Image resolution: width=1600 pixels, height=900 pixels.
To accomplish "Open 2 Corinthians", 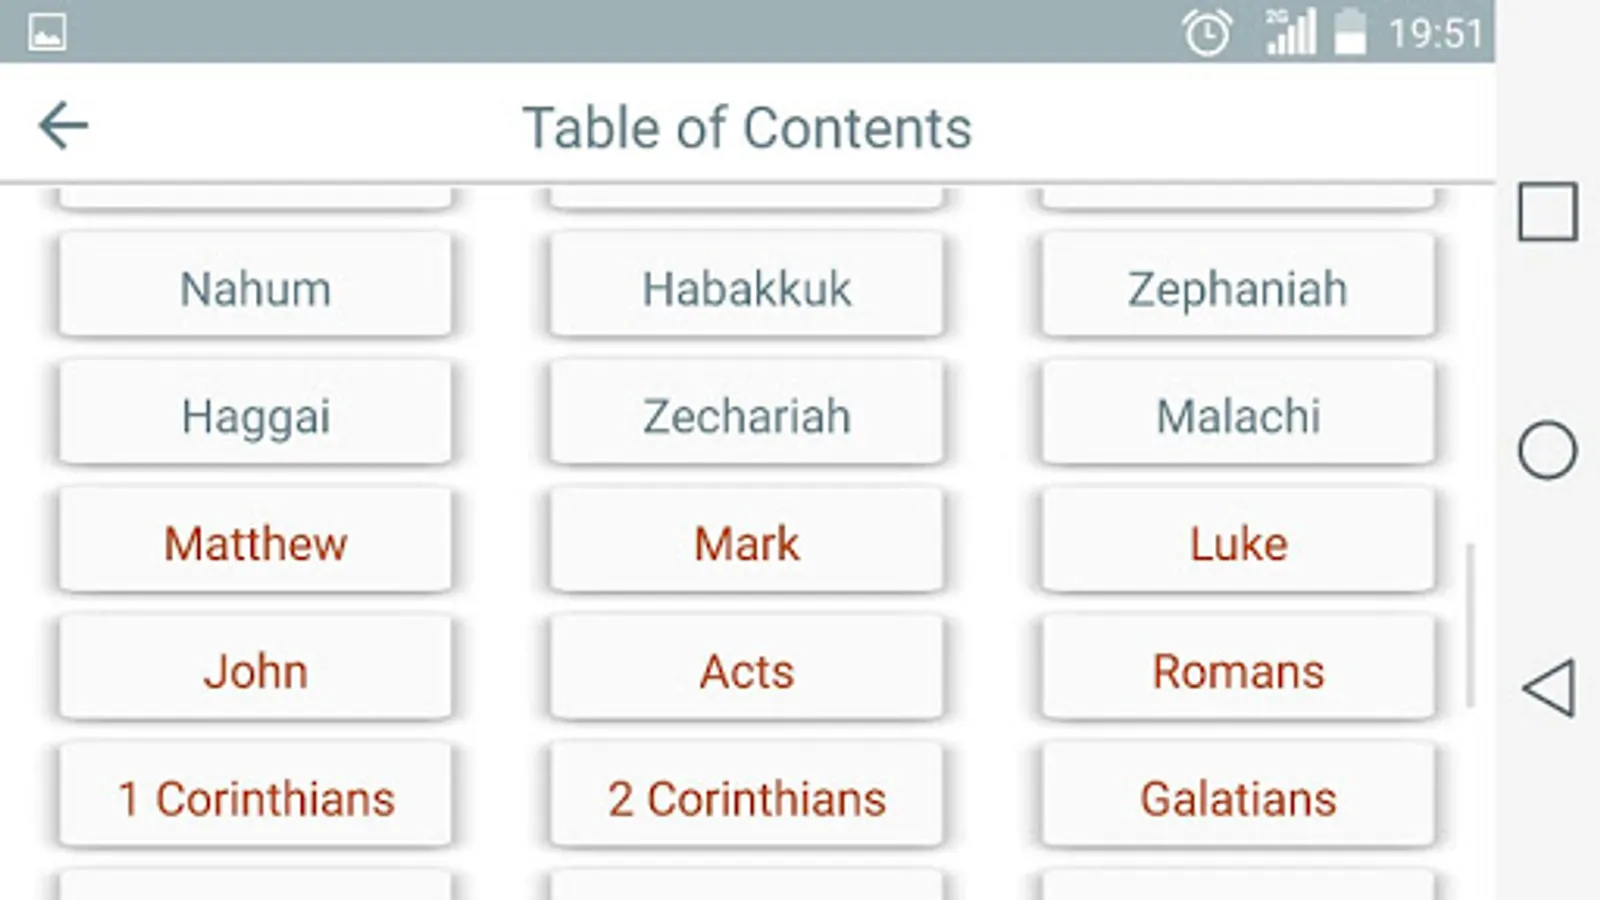I will [746, 796].
